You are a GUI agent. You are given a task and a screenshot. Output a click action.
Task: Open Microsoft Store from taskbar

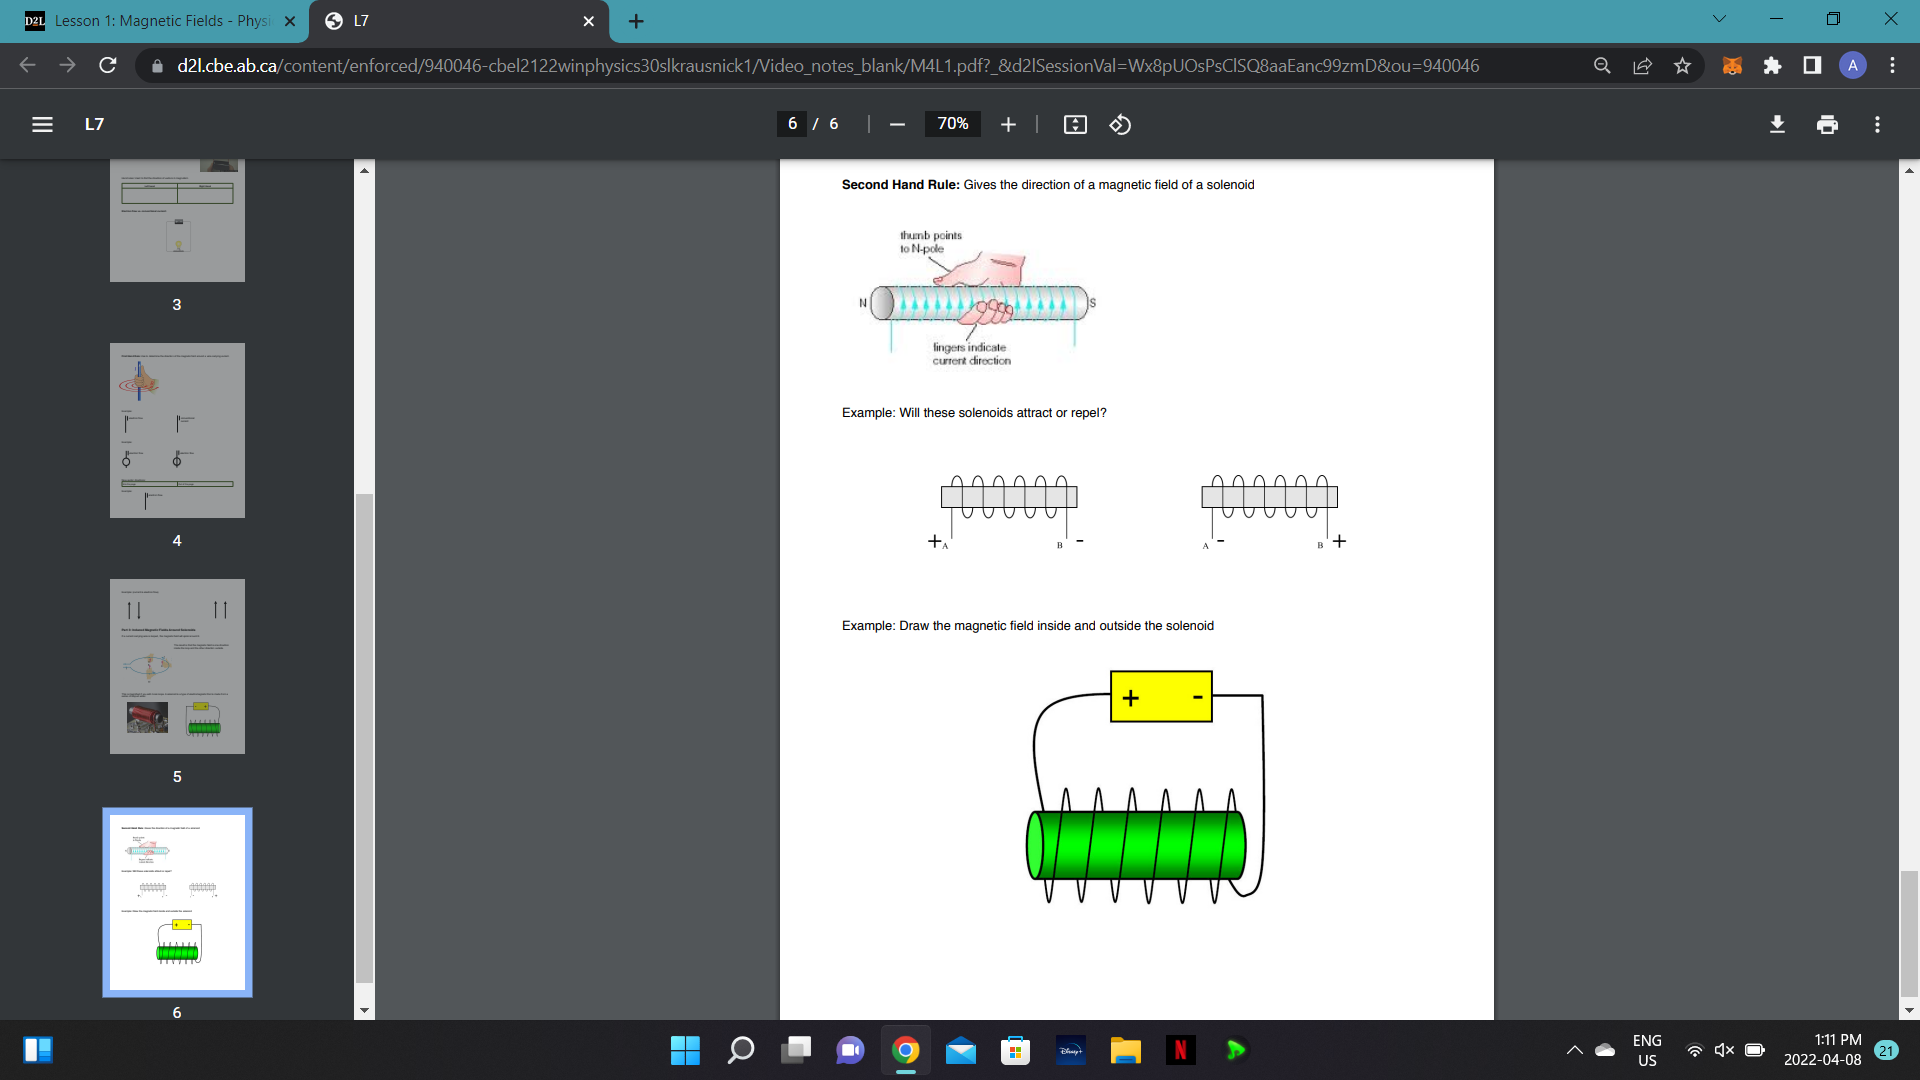(x=1016, y=1050)
